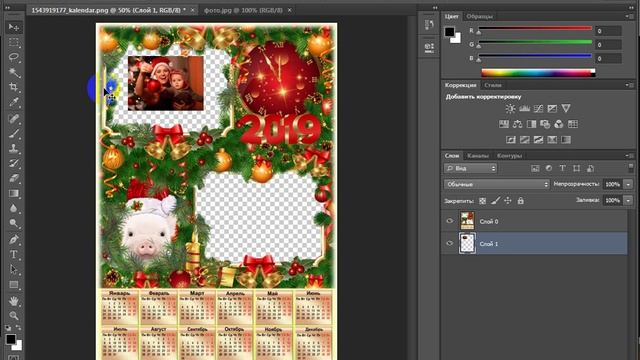Select the Rectangle shape tool

click(14, 284)
